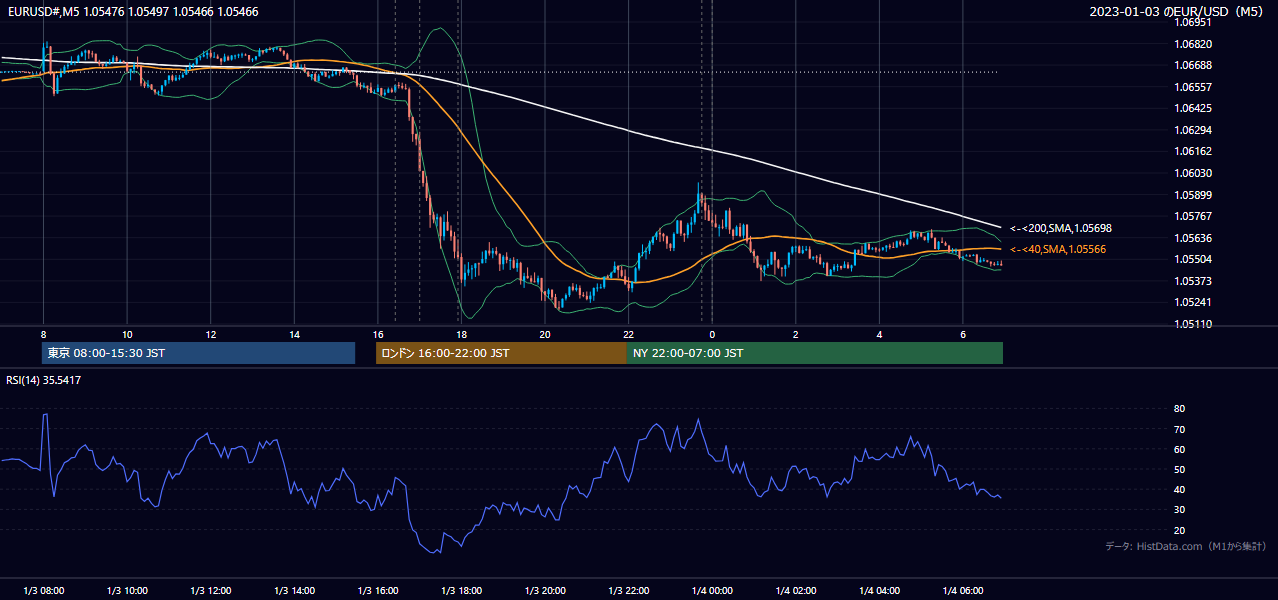Select the 200 SMA 1.05698 label

coord(1060,228)
